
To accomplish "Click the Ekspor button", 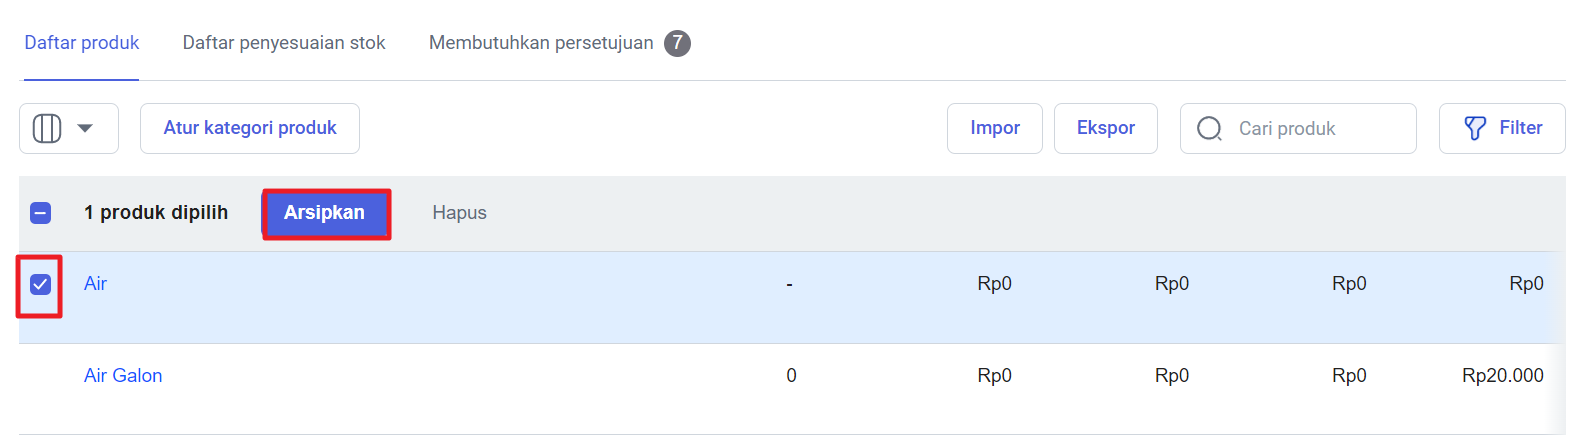I will [1106, 128].
